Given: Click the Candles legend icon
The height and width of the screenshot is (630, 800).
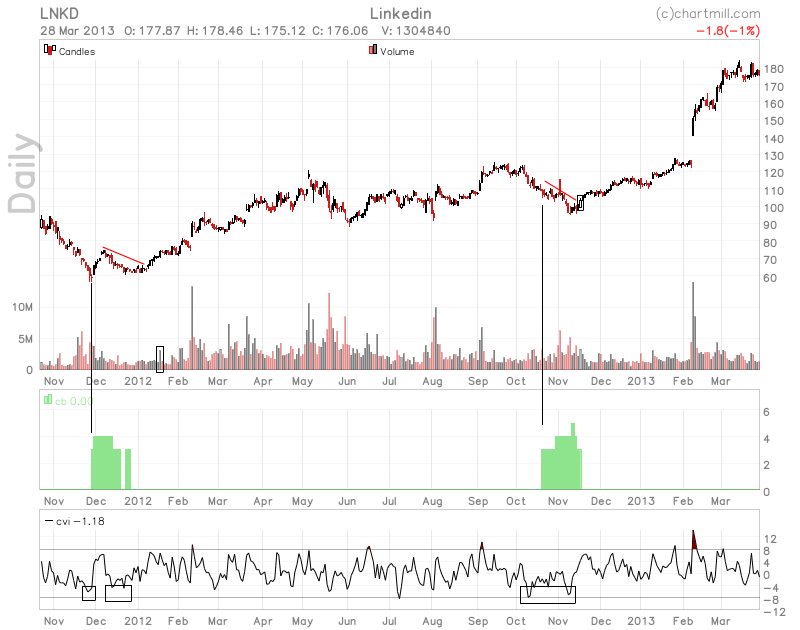Looking at the screenshot, I should point(49,49).
